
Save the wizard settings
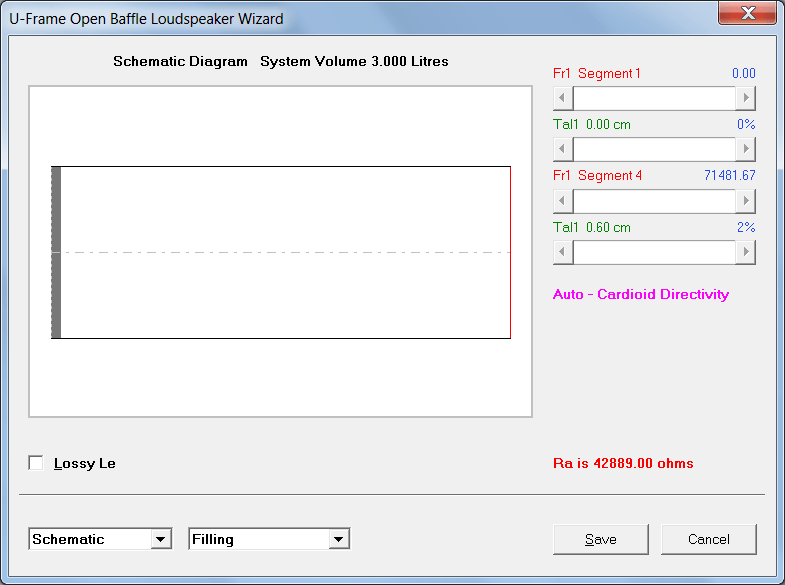pyautogui.click(x=601, y=539)
